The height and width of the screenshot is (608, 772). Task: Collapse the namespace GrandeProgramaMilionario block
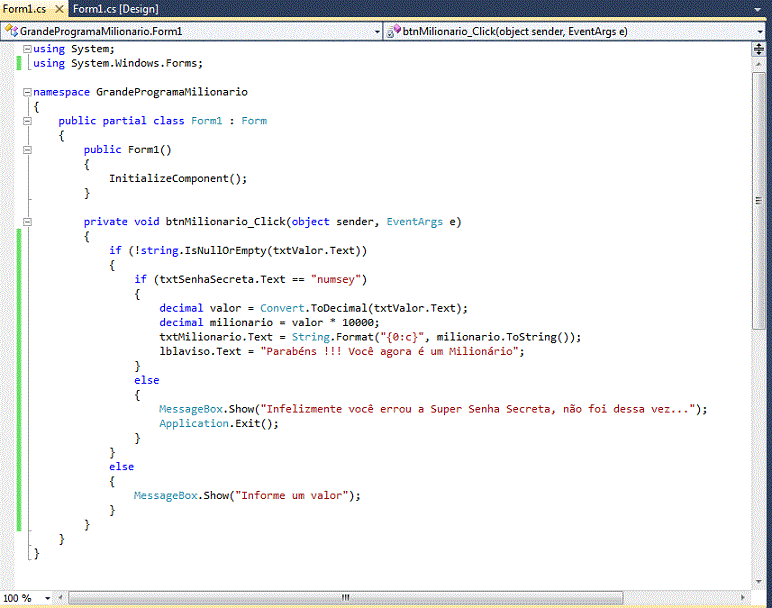click(28, 92)
